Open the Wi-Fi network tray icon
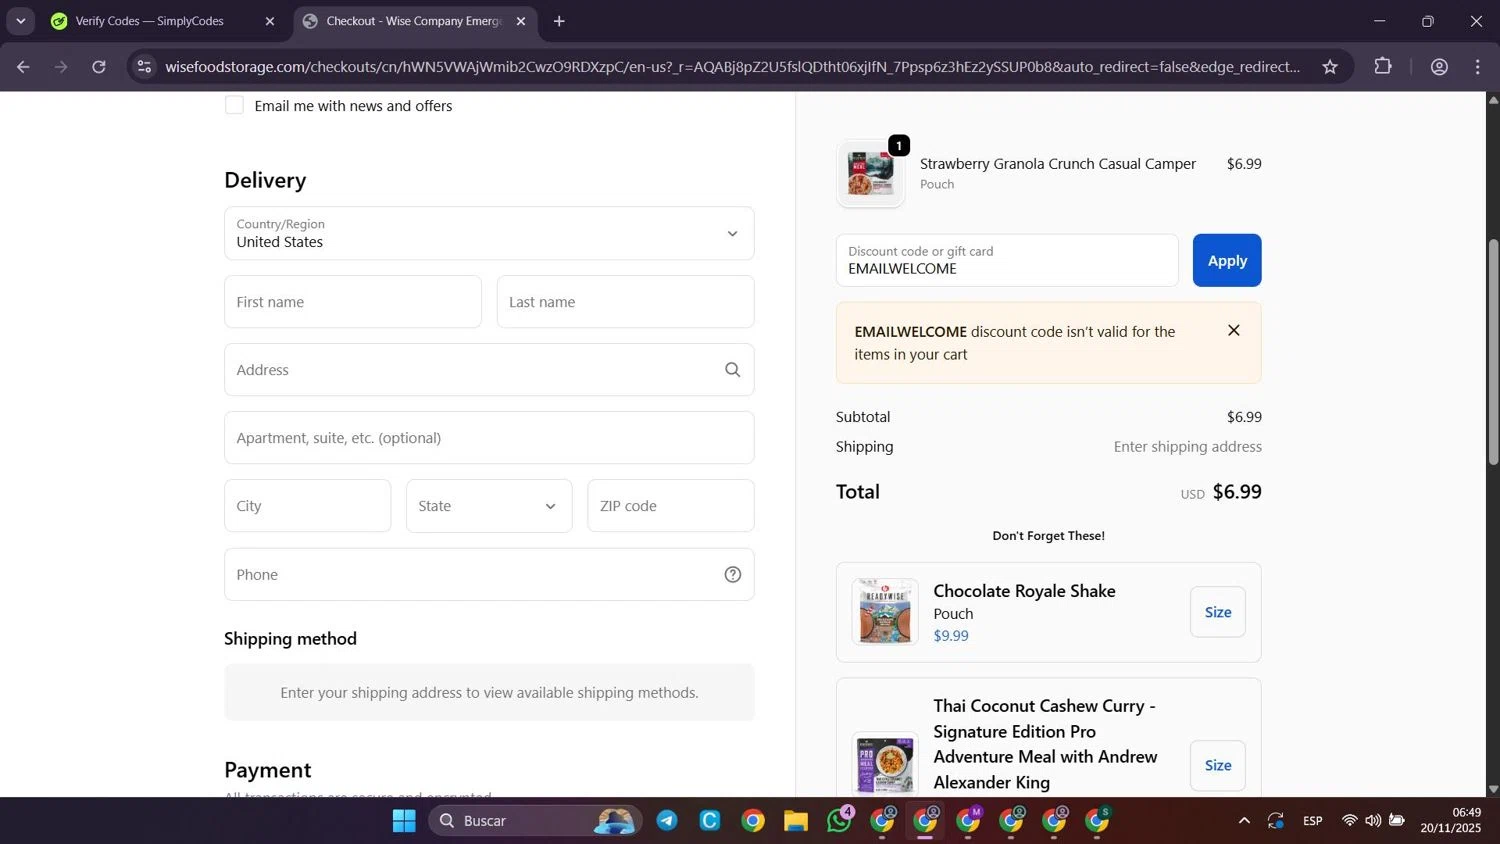The height and width of the screenshot is (844, 1500). (1350, 821)
